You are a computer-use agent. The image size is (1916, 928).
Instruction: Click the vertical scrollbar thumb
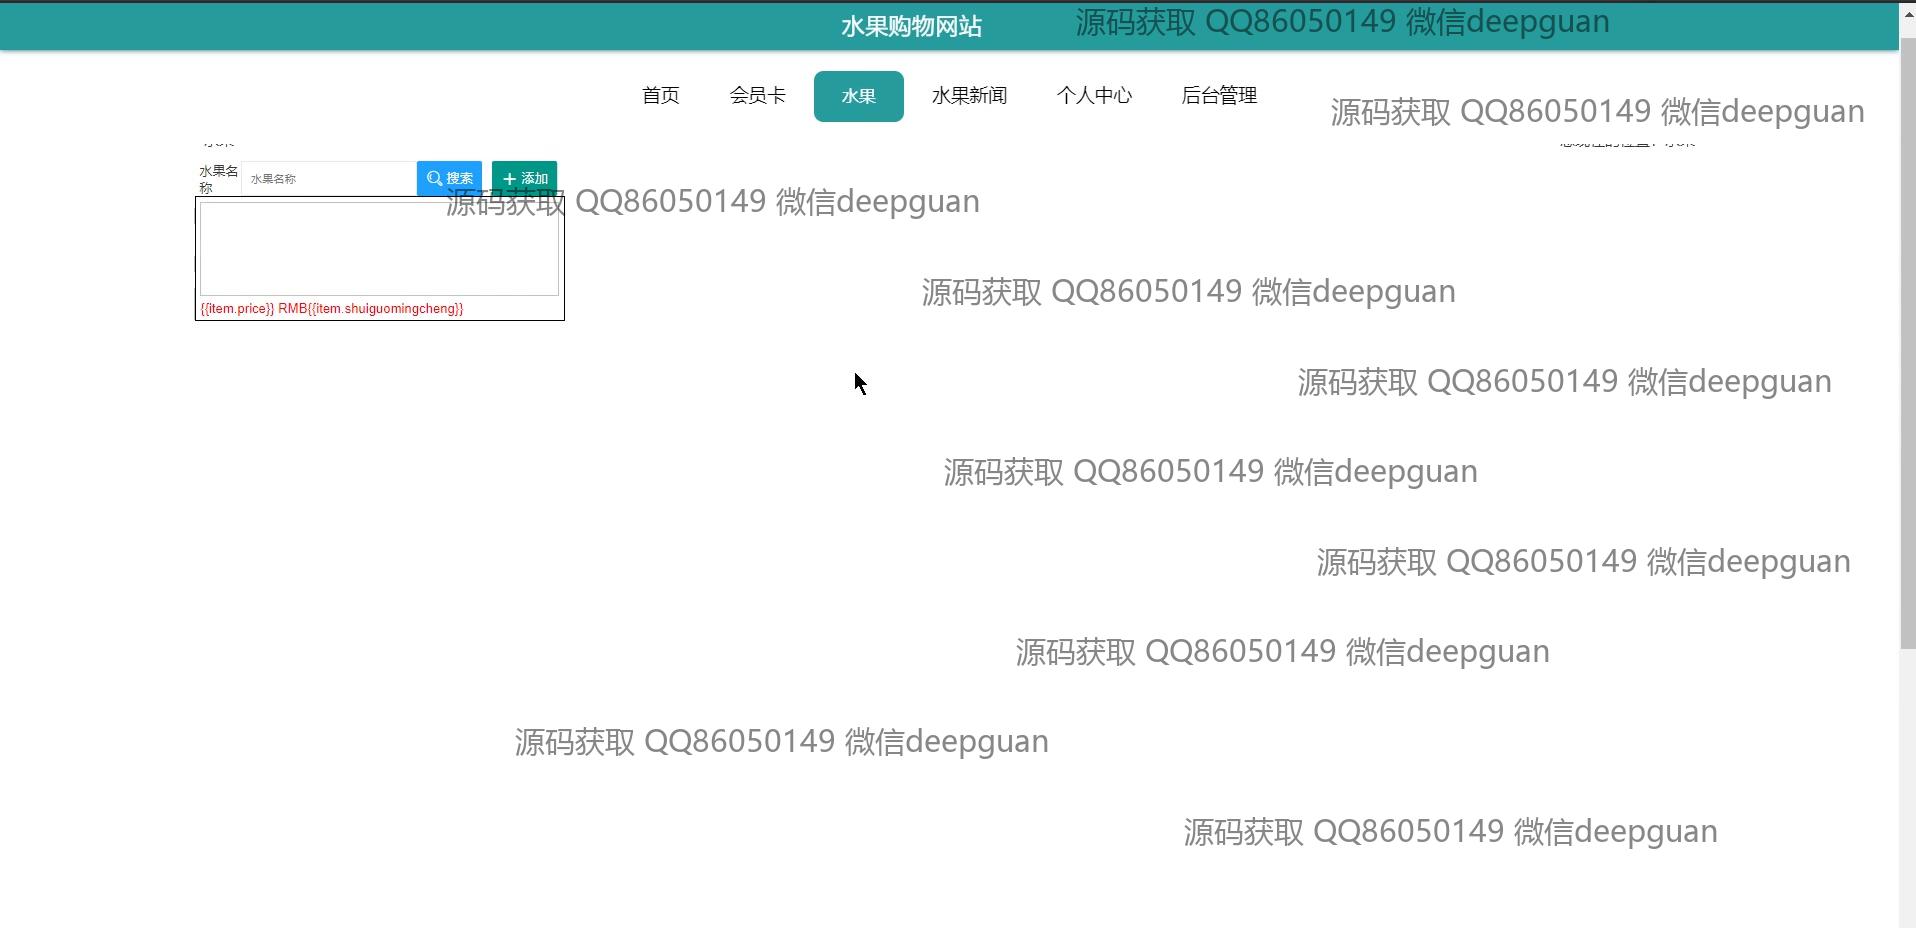tap(1907, 340)
